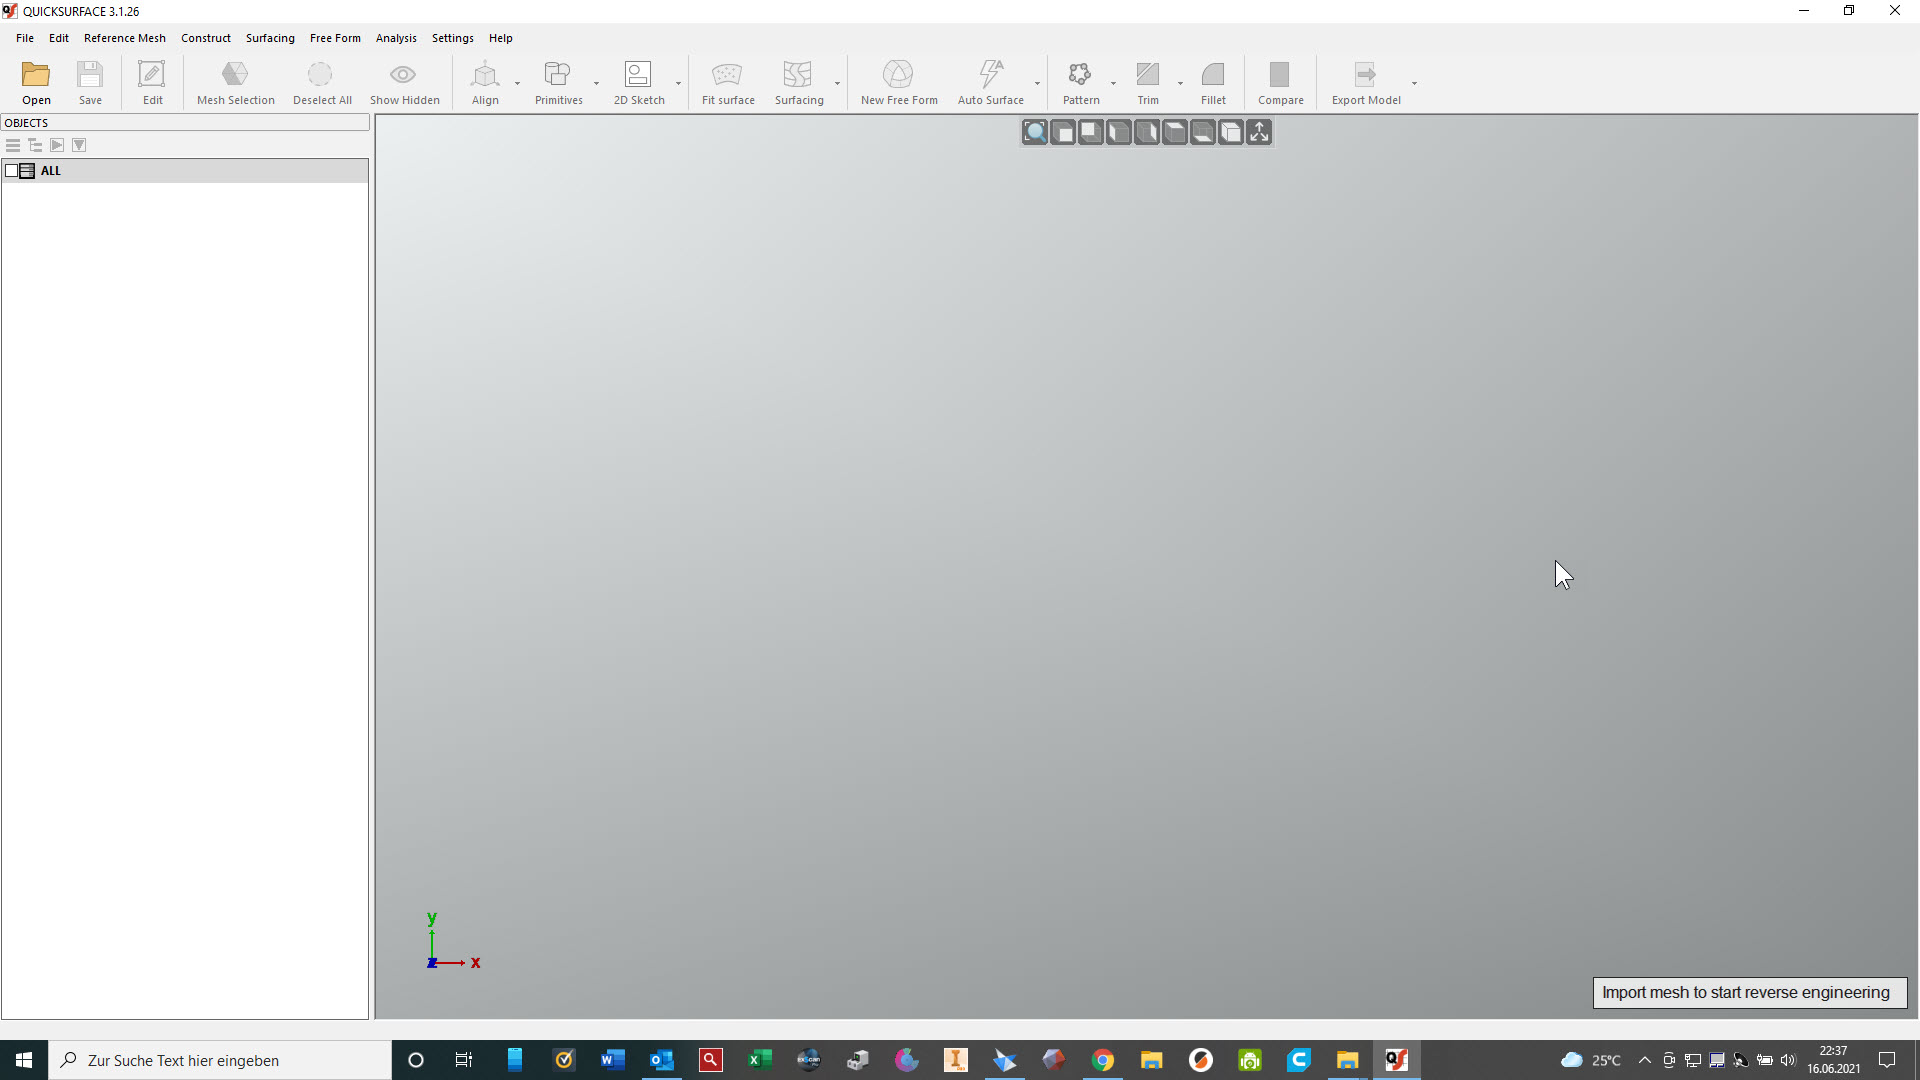Click the list view icon in Objects panel
The image size is (1920, 1080).
point(13,145)
